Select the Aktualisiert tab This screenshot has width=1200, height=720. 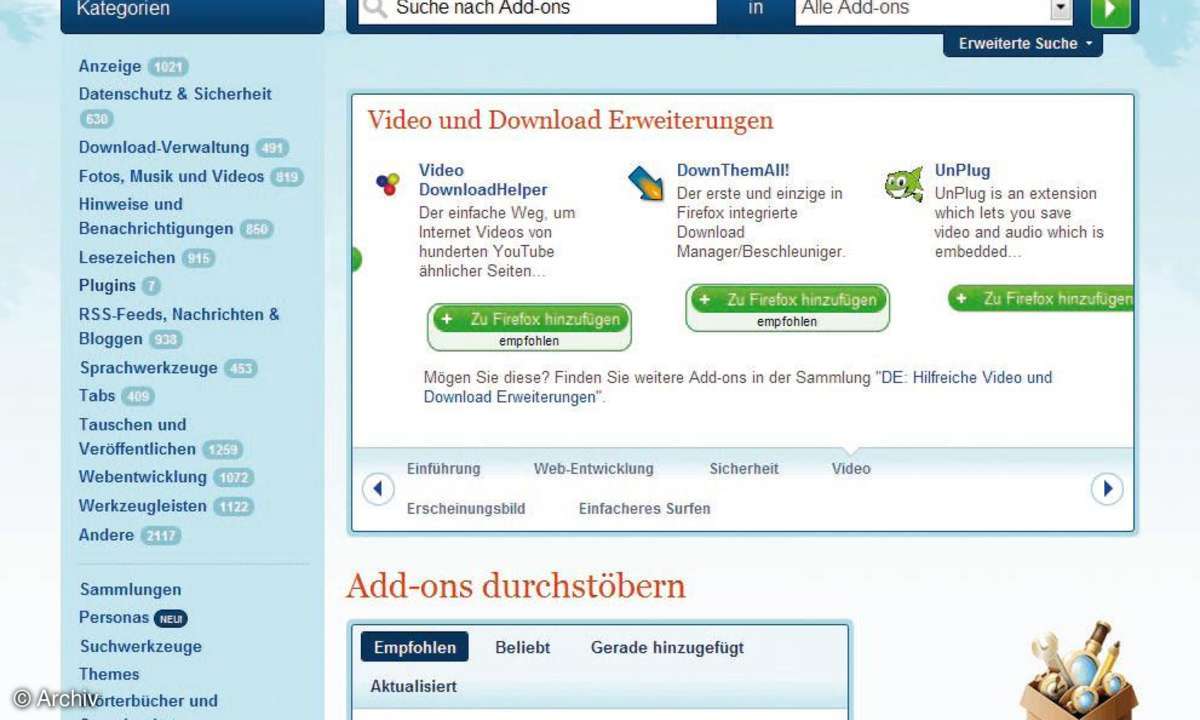click(x=414, y=687)
